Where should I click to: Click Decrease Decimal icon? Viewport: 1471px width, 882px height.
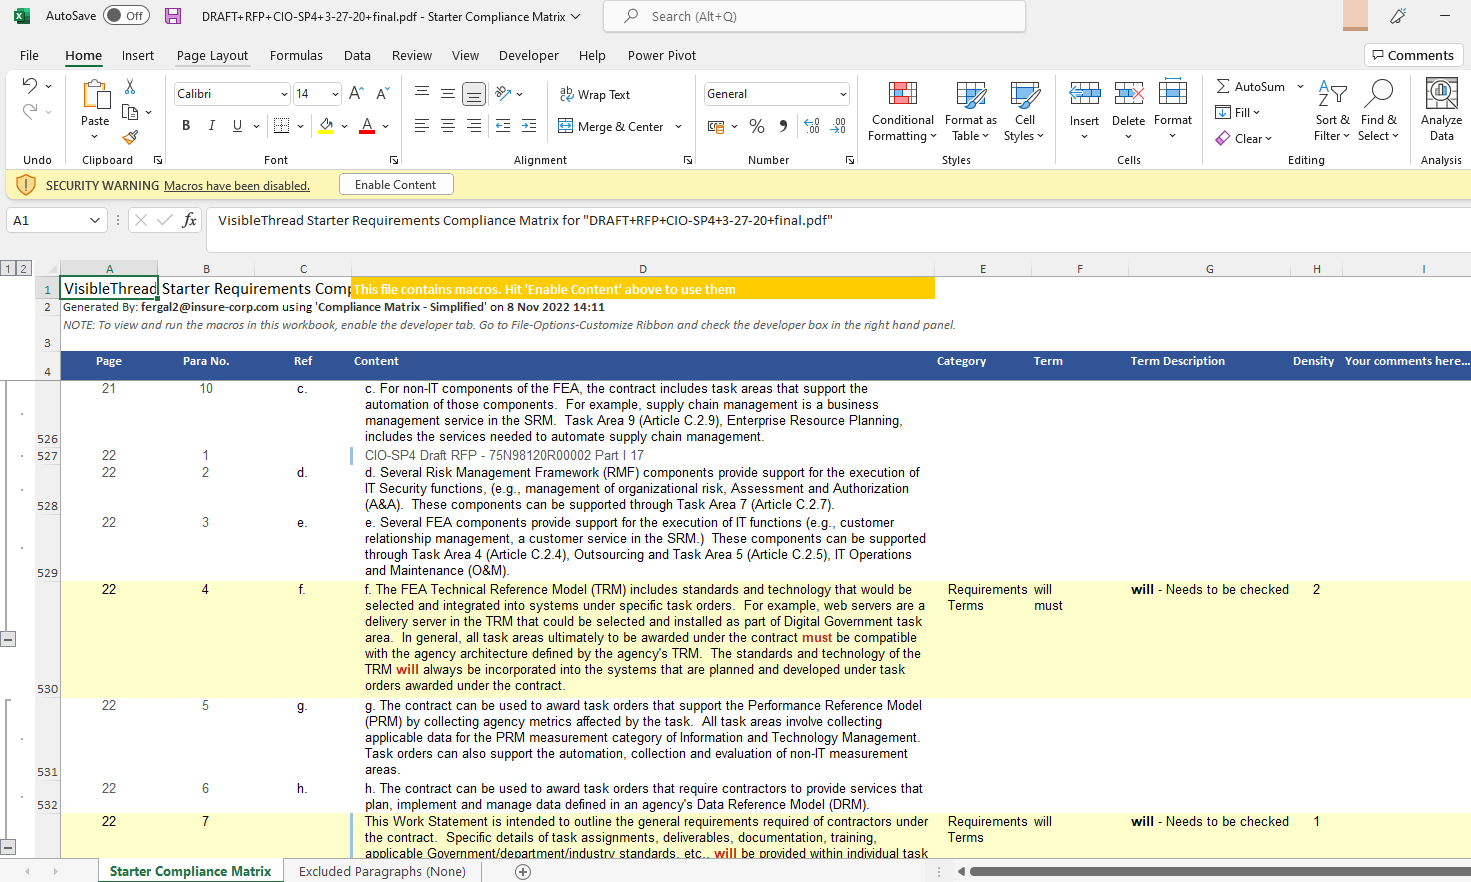[x=838, y=126]
